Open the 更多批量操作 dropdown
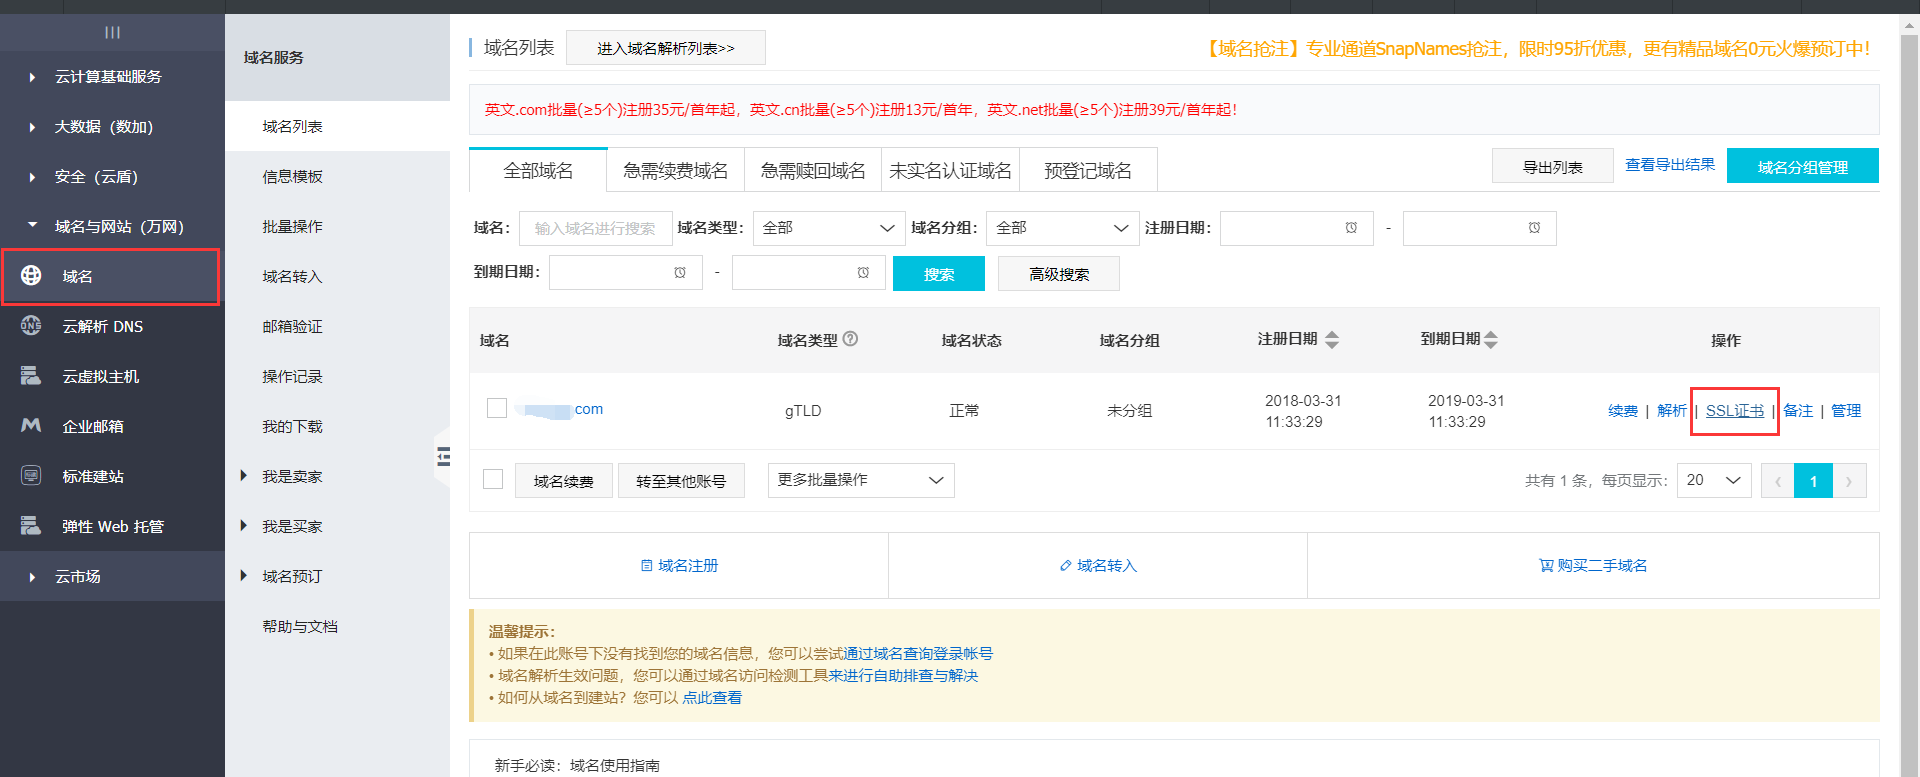Image resolution: width=1920 pixels, height=777 pixels. click(x=860, y=480)
